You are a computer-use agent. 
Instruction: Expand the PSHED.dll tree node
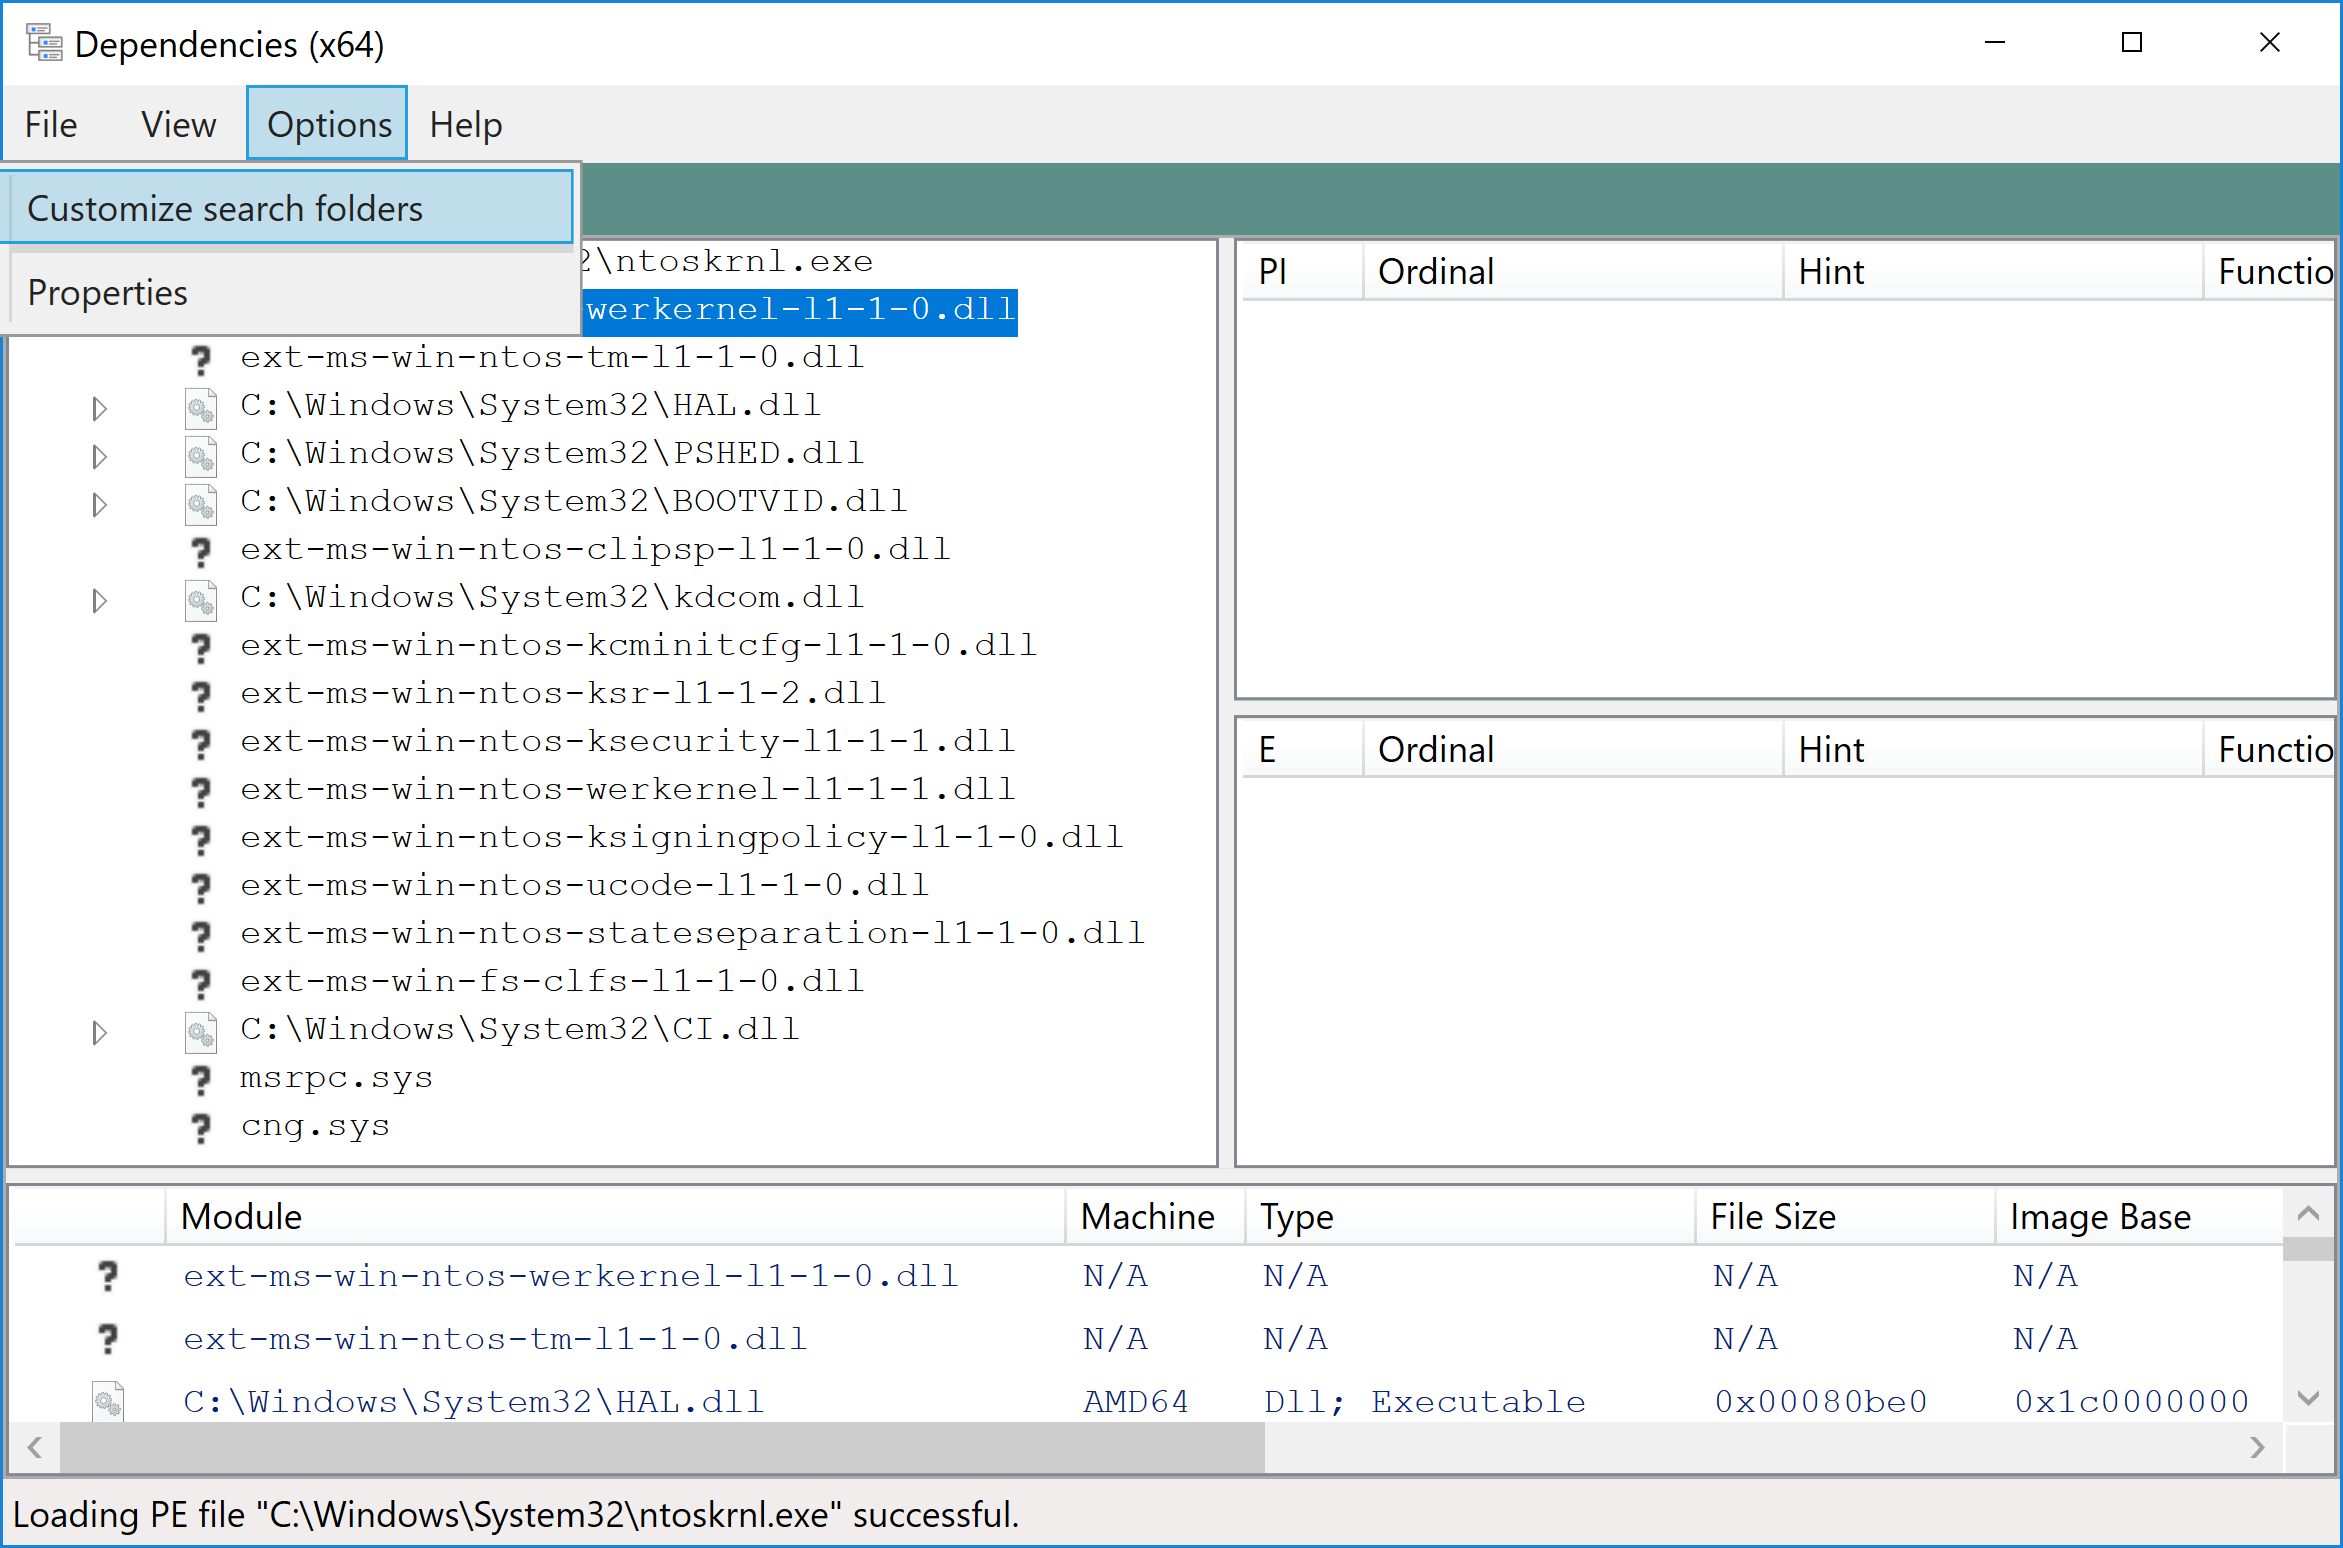[x=99, y=455]
